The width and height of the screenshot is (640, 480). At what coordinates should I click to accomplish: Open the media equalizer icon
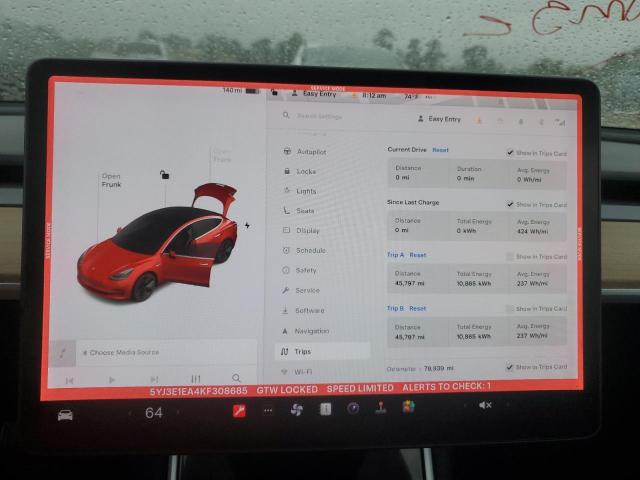pyautogui.click(x=196, y=379)
